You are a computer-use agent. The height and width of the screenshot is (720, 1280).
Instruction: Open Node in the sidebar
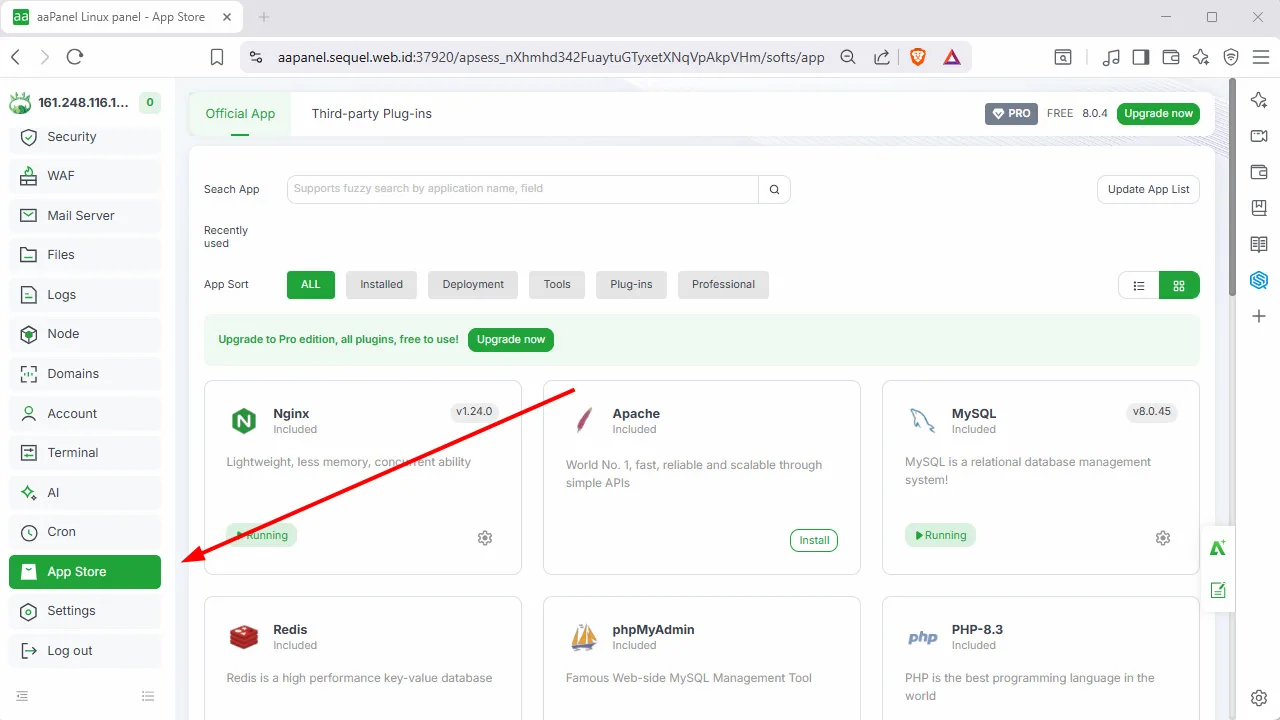pos(85,334)
